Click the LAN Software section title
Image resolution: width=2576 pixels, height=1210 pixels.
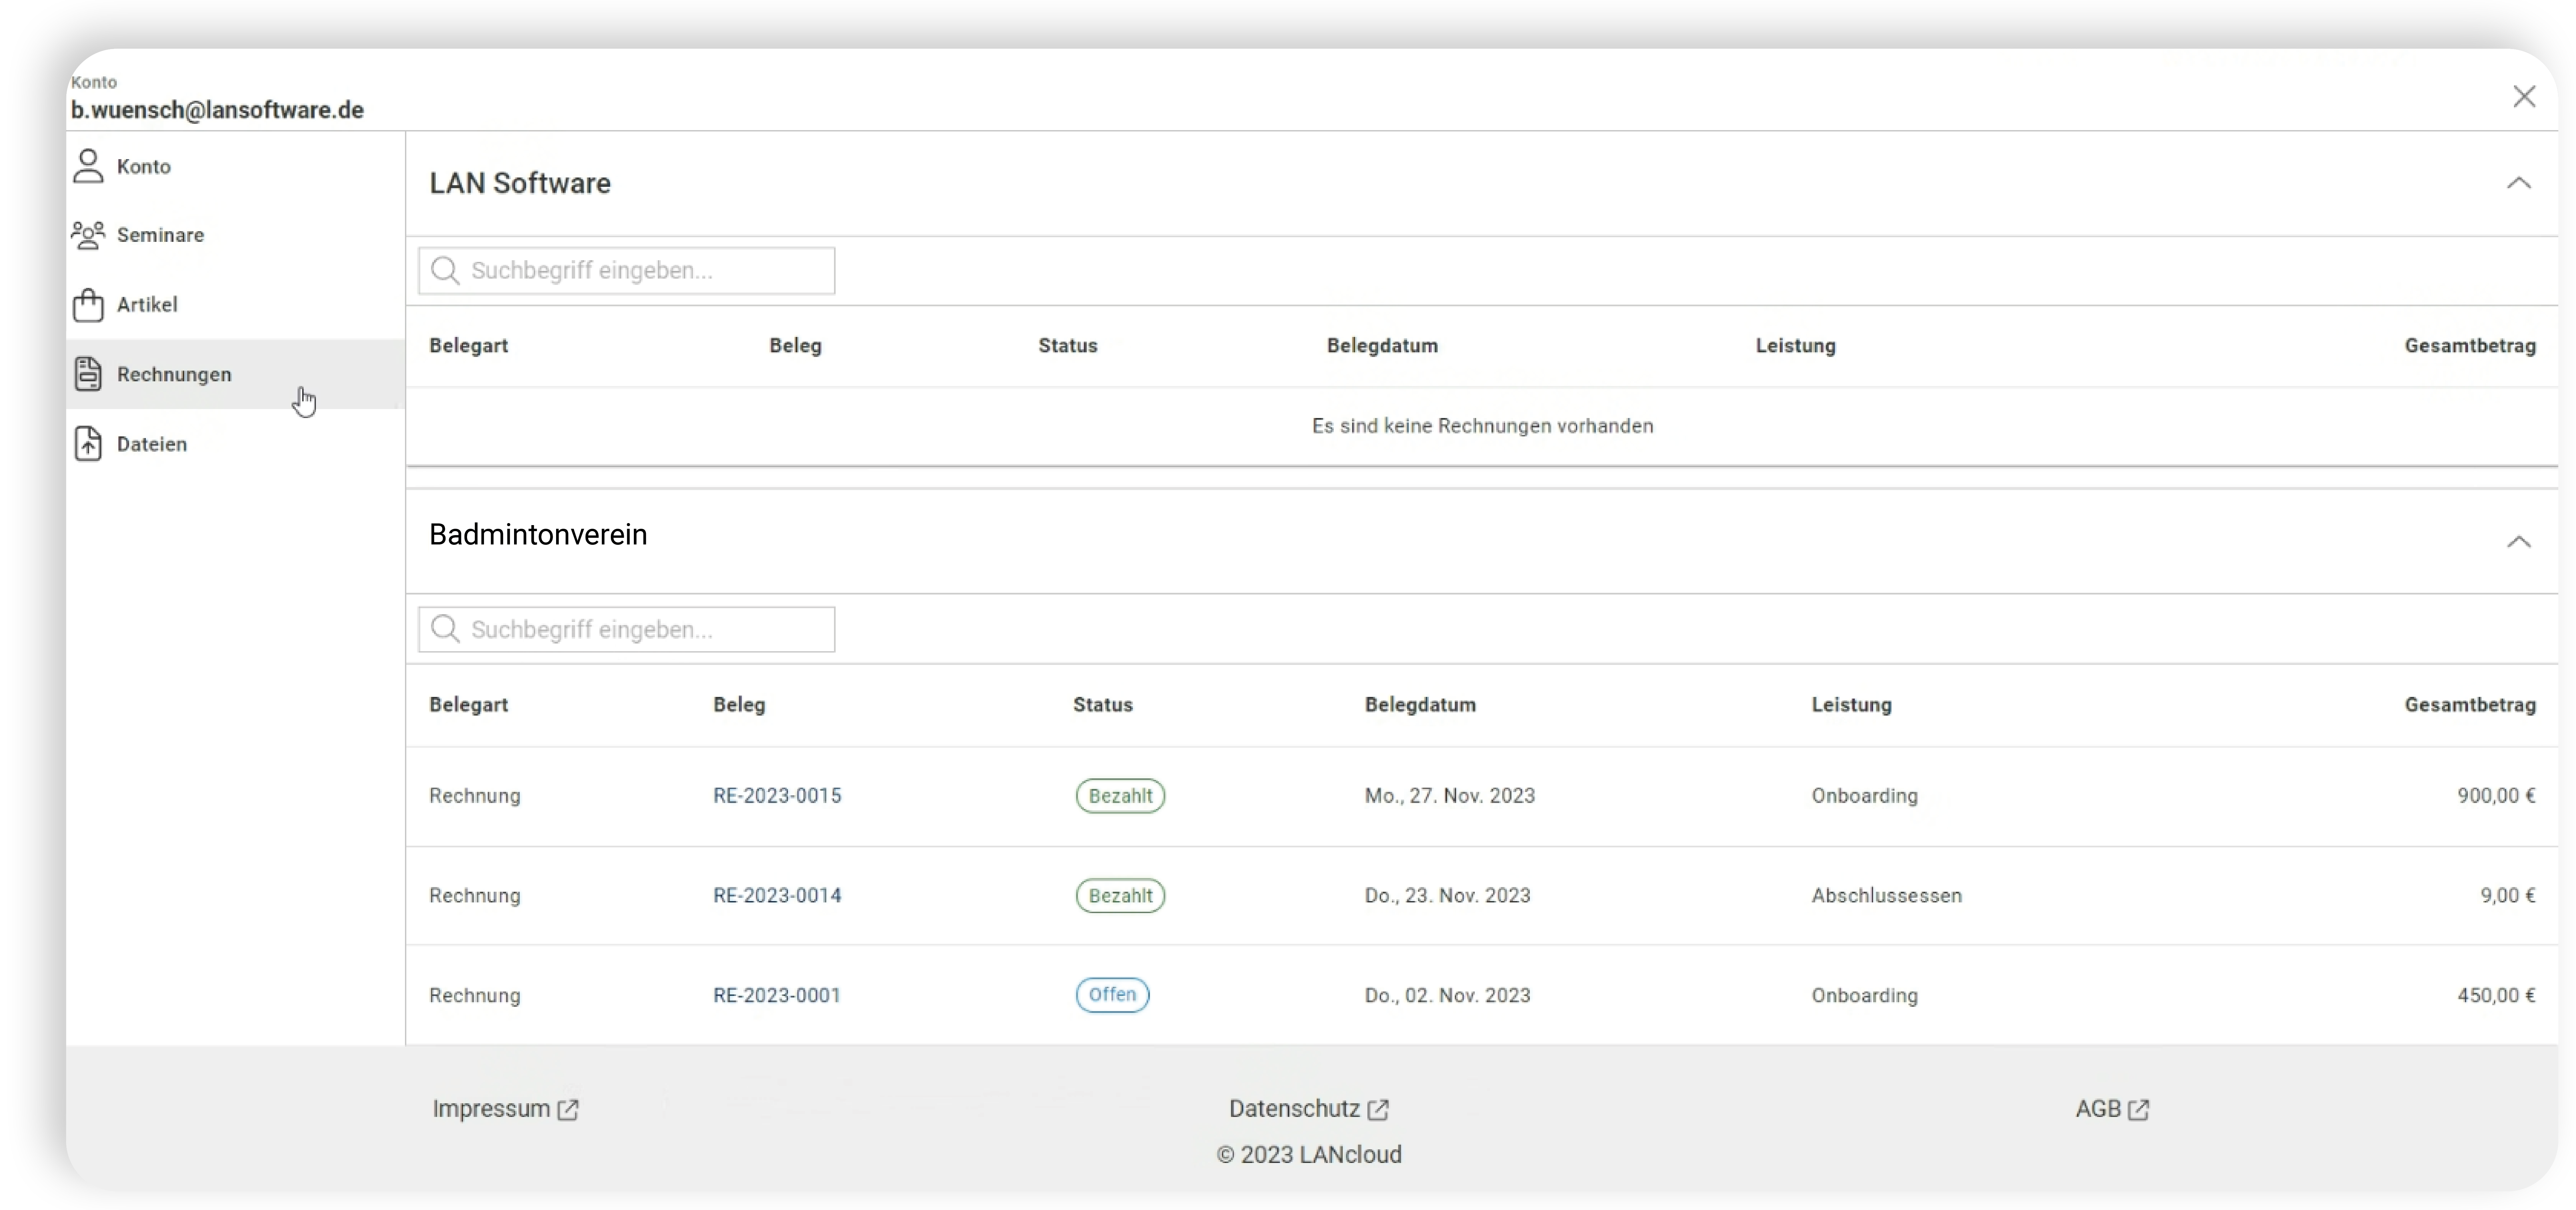pos(520,183)
